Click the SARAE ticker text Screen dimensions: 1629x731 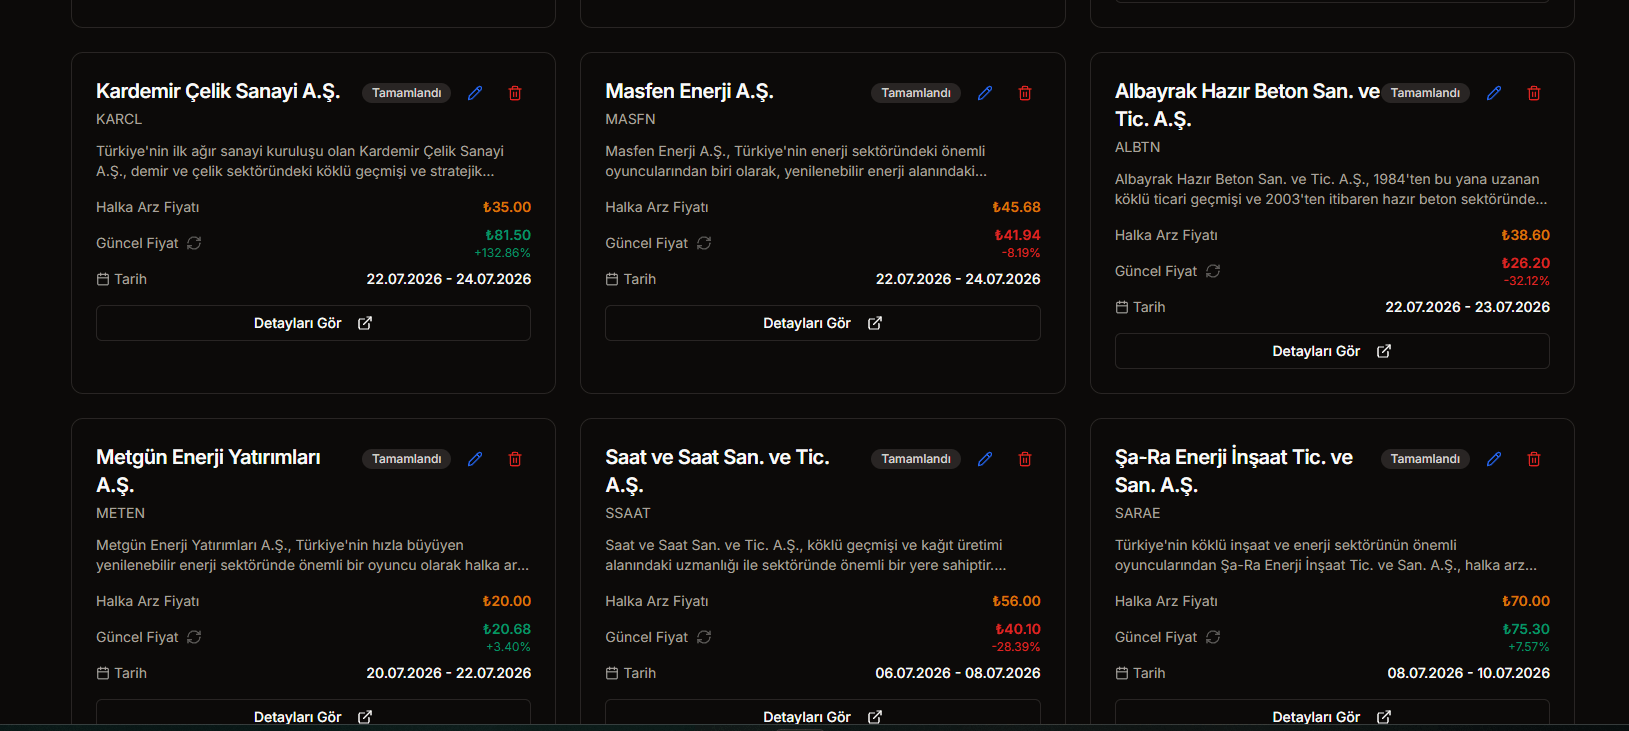1138,513
